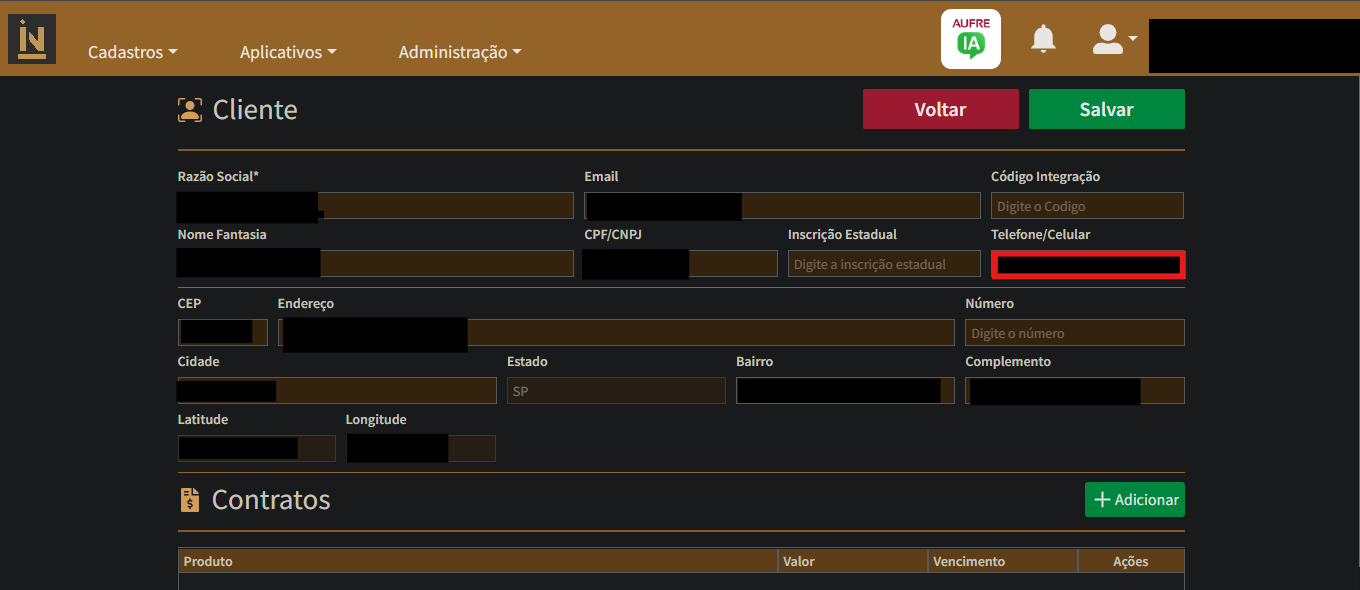Image resolution: width=1360 pixels, height=590 pixels.
Task: Click the Contratos document icon
Action: click(189, 500)
